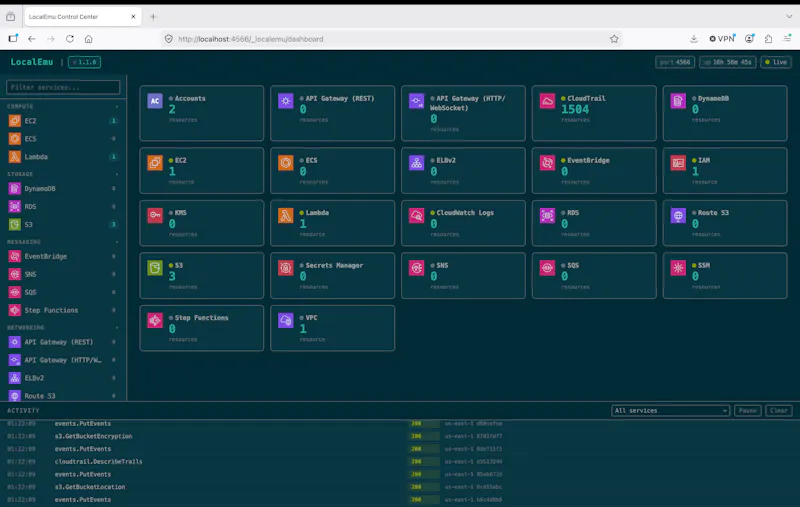Image resolution: width=800 pixels, height=507 pixels.
Task: Click the EC2 card icon in dashboard
Action: tap(155, 163)
